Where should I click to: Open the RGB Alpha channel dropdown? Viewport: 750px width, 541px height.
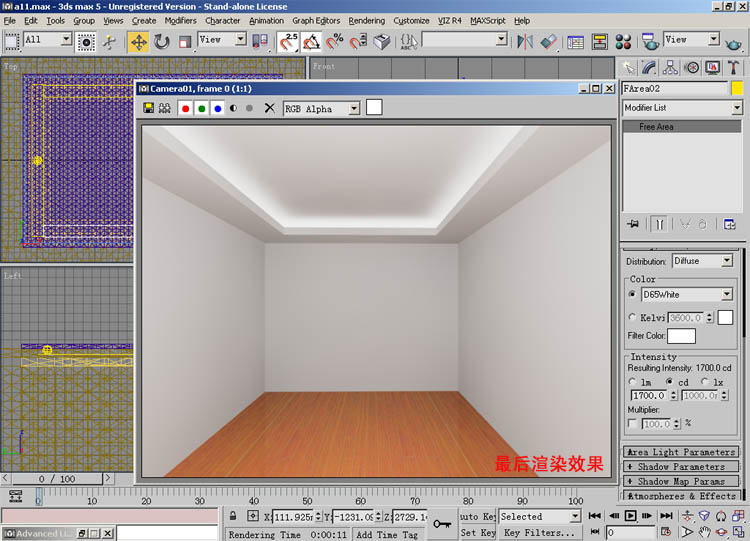(x=321, y=108)
